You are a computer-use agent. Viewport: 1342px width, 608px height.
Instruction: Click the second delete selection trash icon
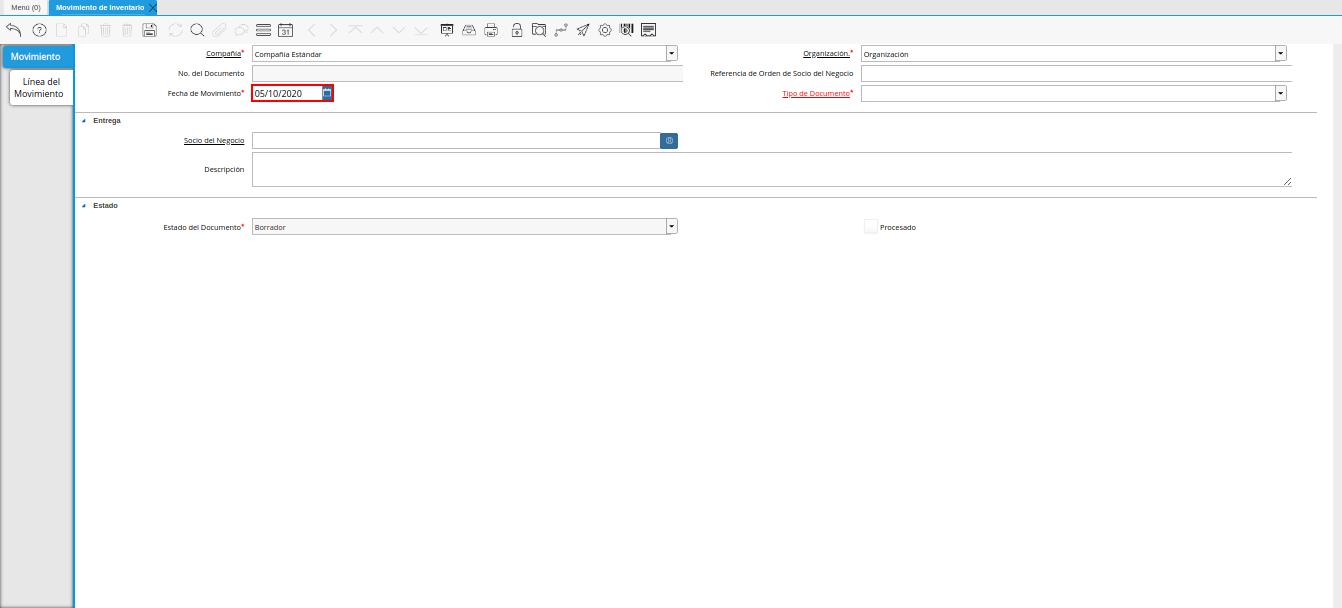tap(127, 30)
